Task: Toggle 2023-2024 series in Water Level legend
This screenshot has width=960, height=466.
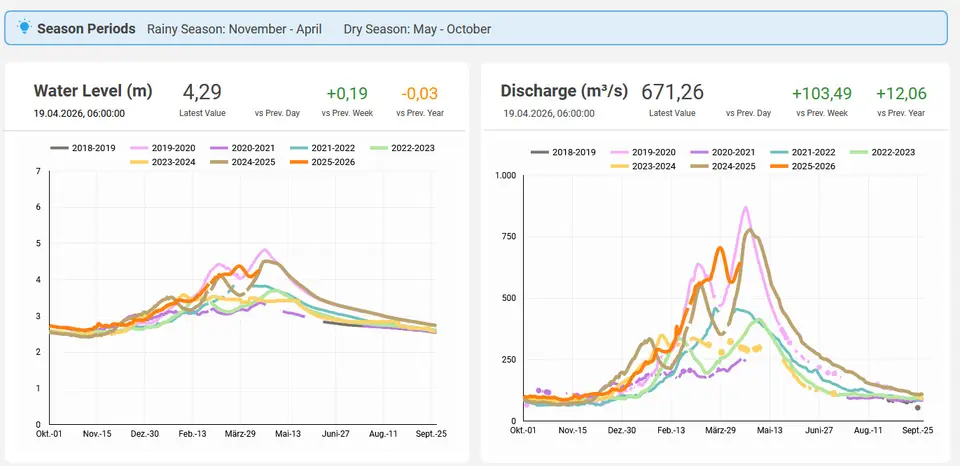Action: pyautogui.click(x=163, y=162)
